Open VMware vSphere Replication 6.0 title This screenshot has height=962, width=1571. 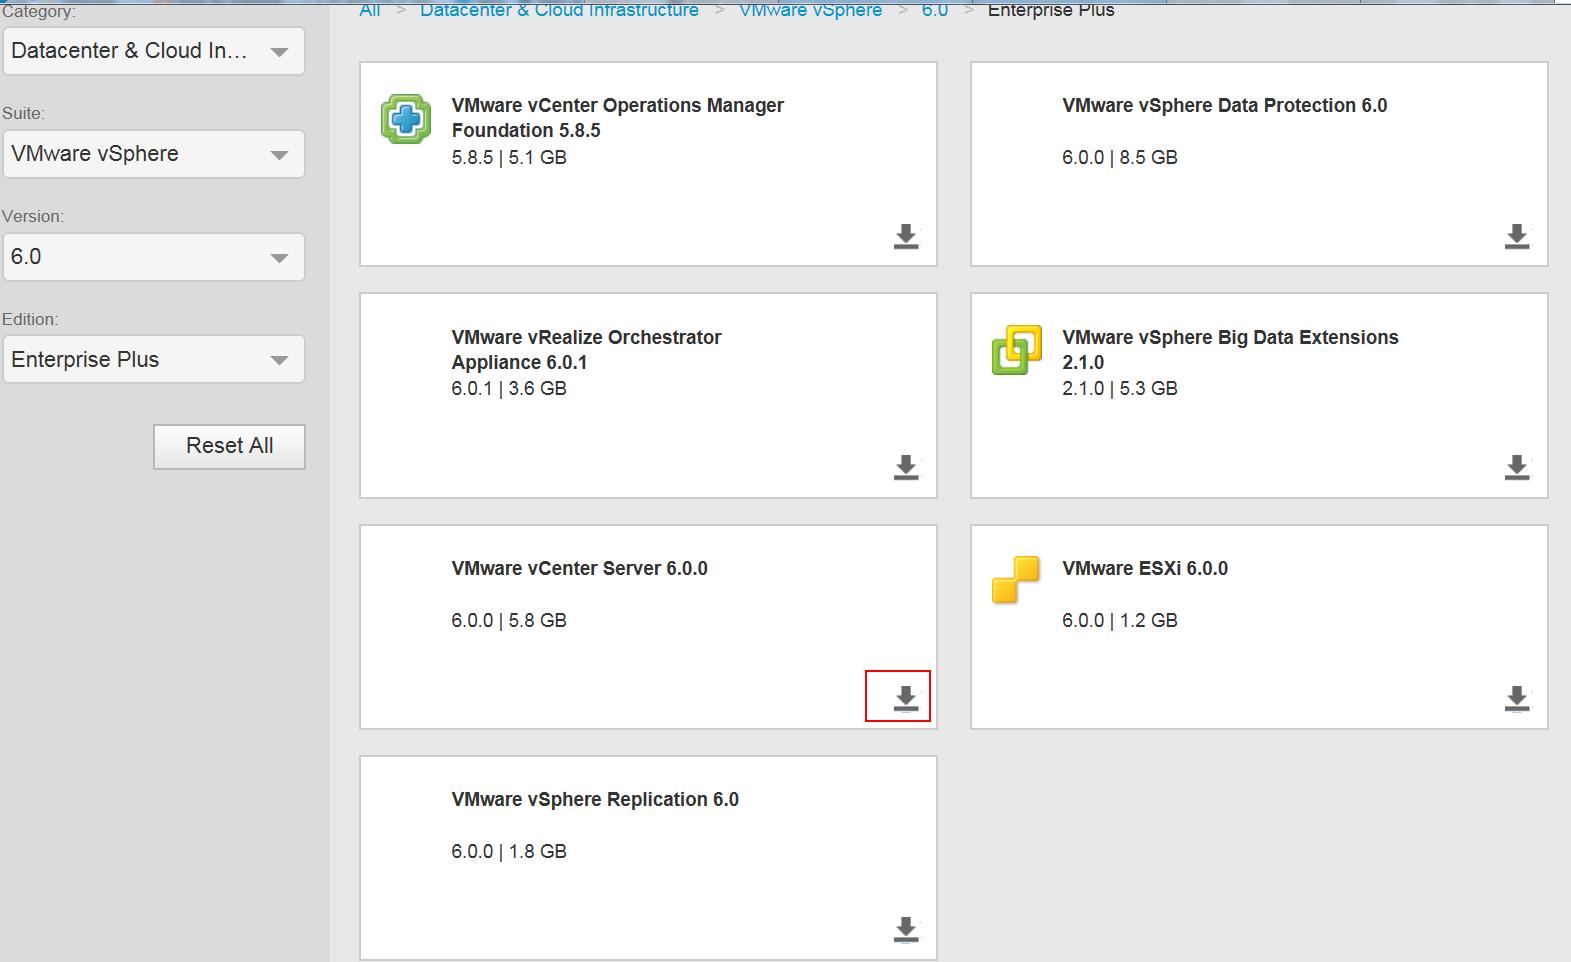pos(595,799)
